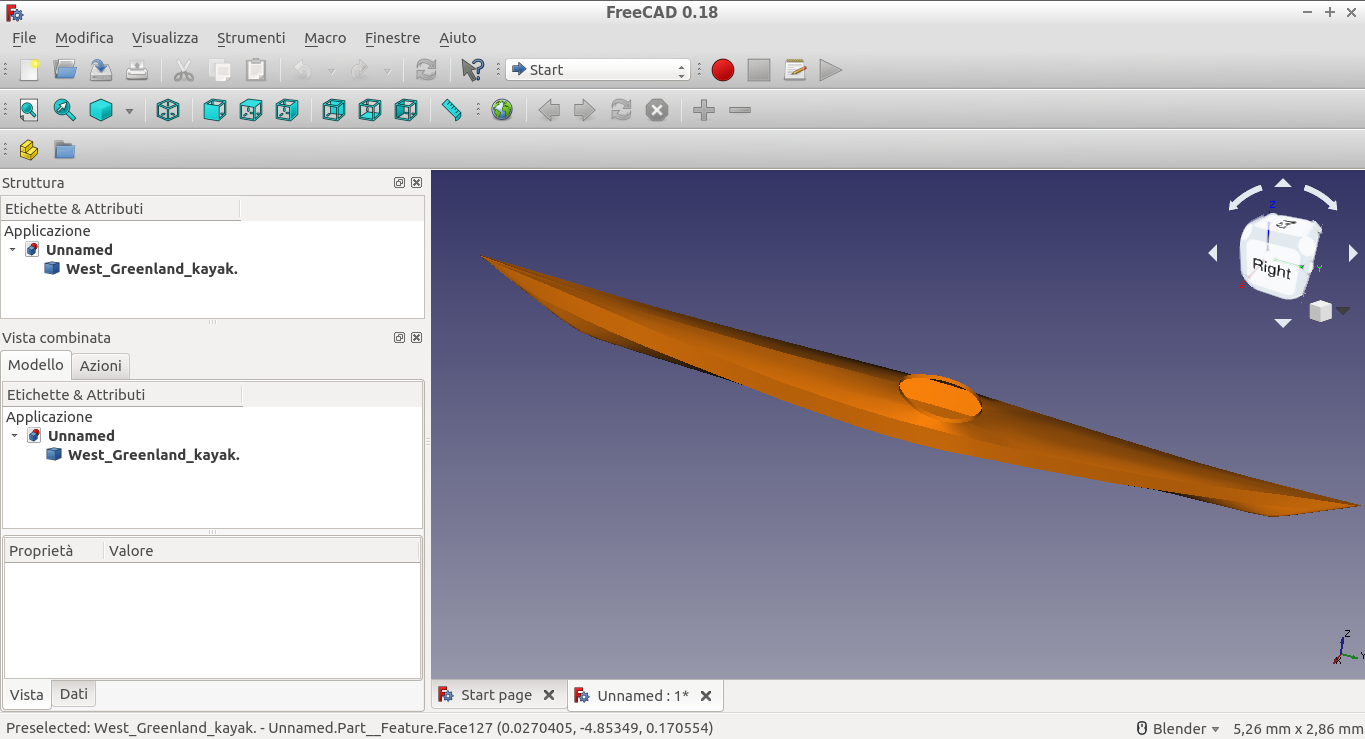Start macro recording with the red circle

[723, 70]
